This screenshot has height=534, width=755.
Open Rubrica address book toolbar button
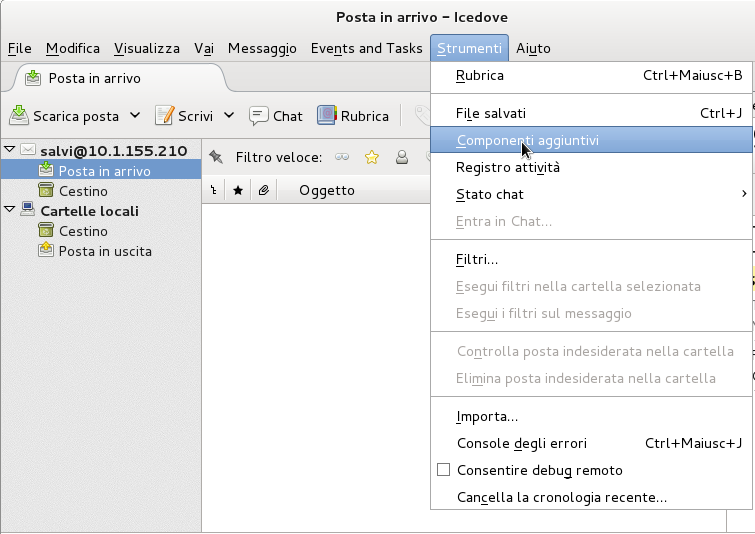353,116
